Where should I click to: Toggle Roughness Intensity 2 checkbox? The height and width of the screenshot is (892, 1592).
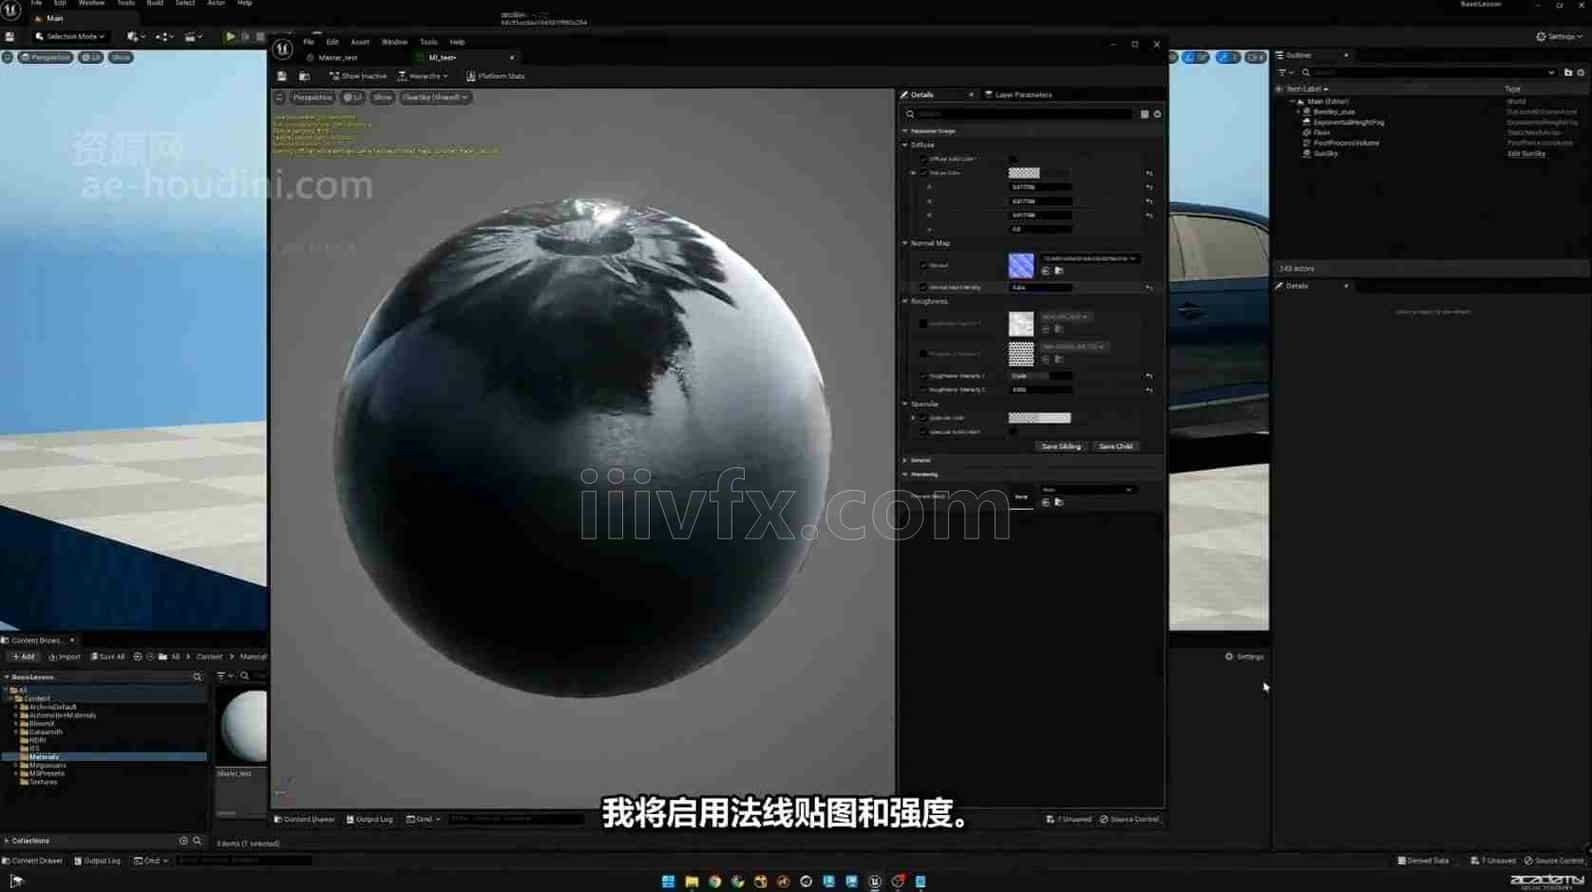click(x=923, y=390)
